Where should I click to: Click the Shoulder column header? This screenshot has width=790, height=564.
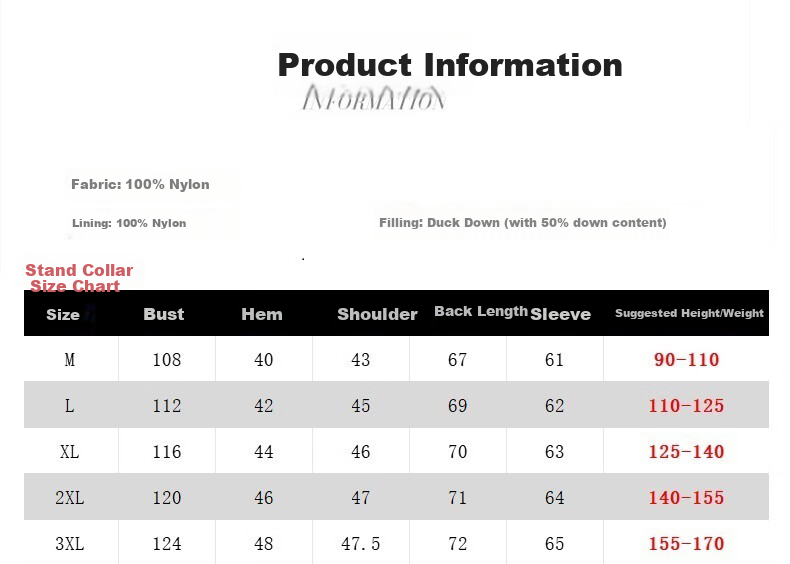click(x=377, y=315)
